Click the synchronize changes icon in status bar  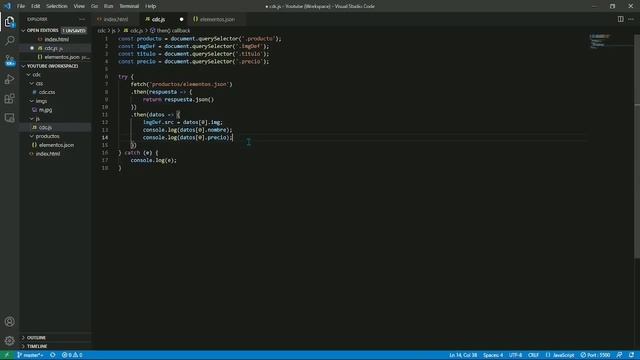click(x=53, y=355)
